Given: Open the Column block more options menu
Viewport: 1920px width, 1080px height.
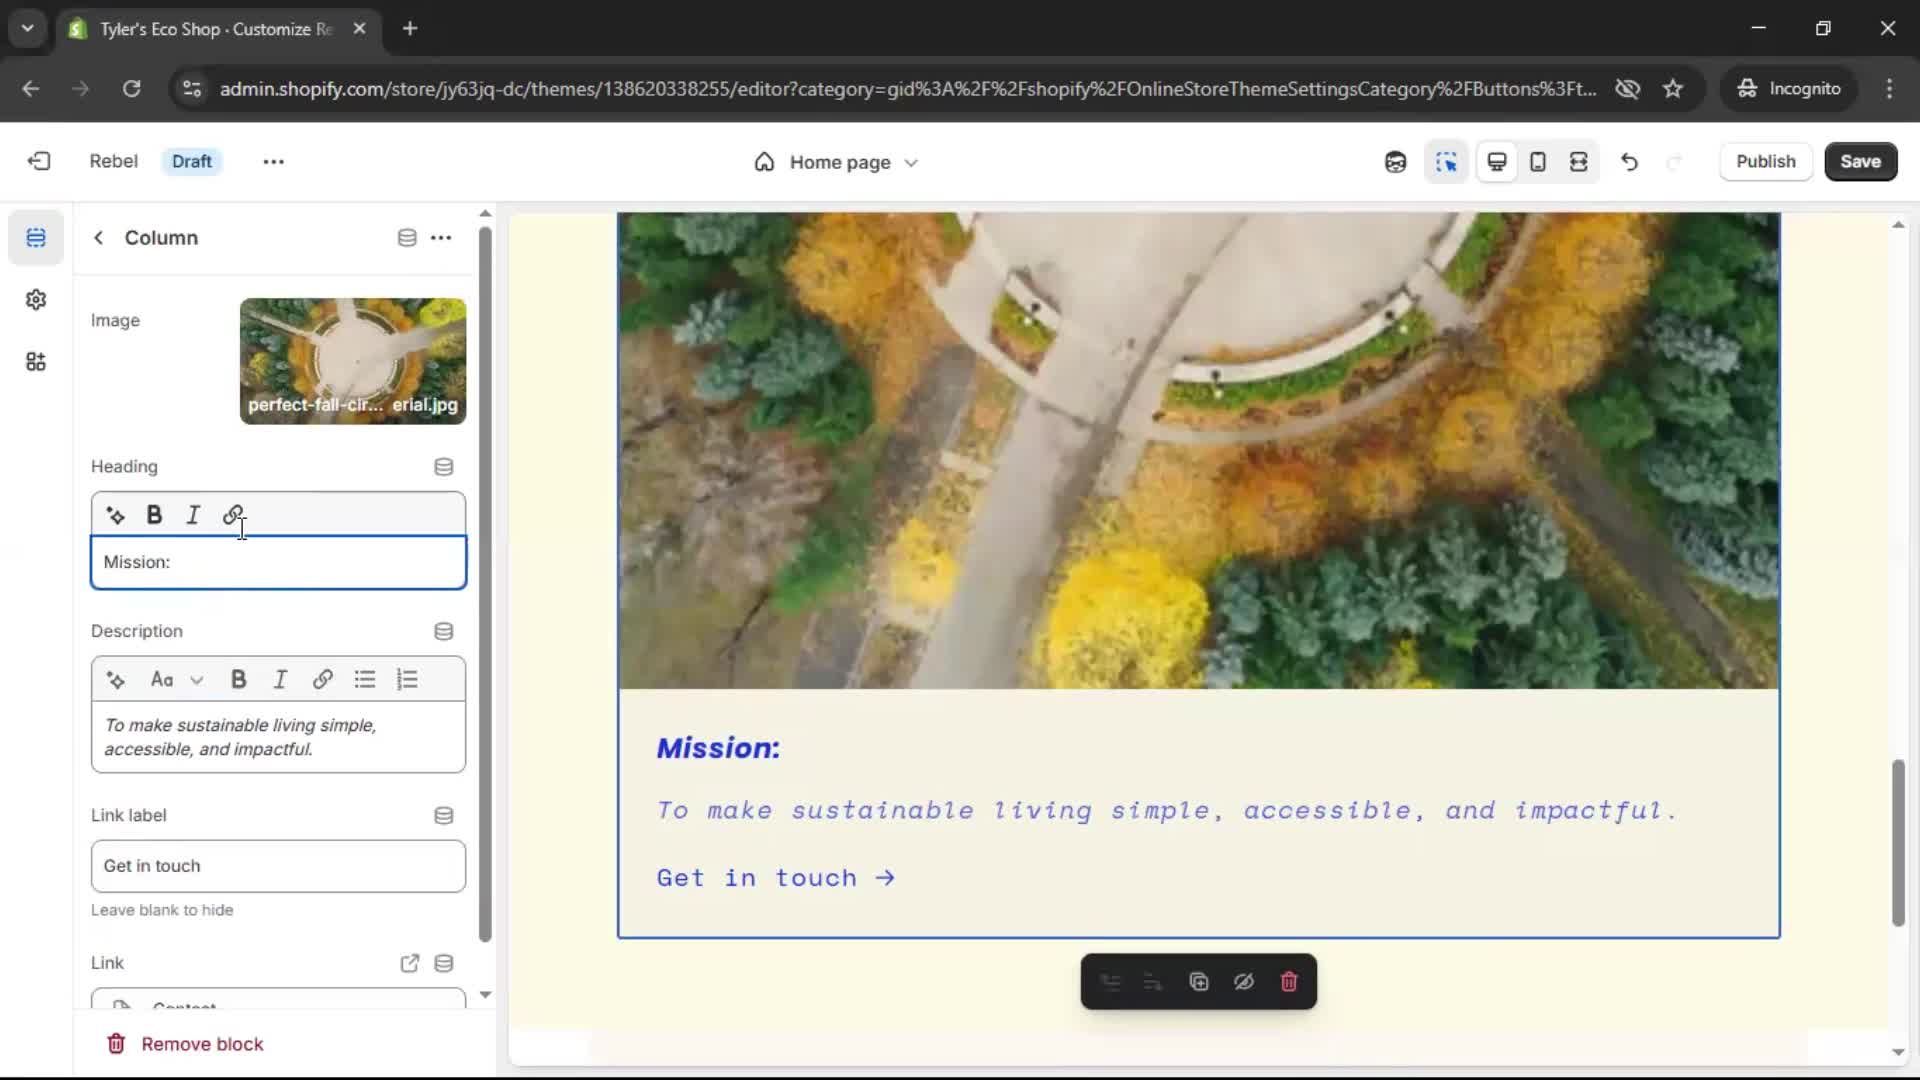Looking at the screenshot, I should click(441, 238).
